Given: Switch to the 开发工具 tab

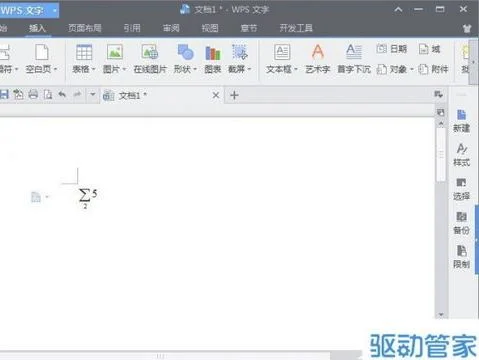Looking at the screenshot, I should [x=296, y=28].
